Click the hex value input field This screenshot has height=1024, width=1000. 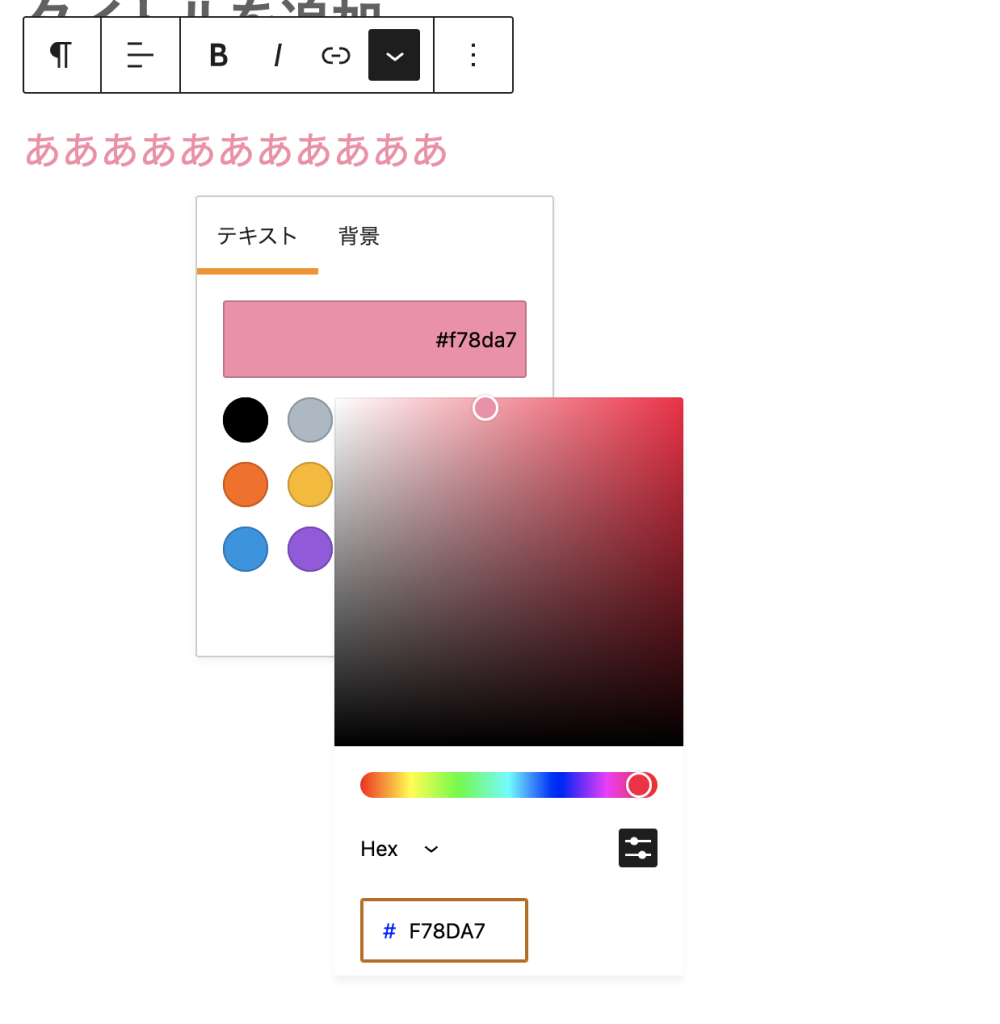point(455,931)
